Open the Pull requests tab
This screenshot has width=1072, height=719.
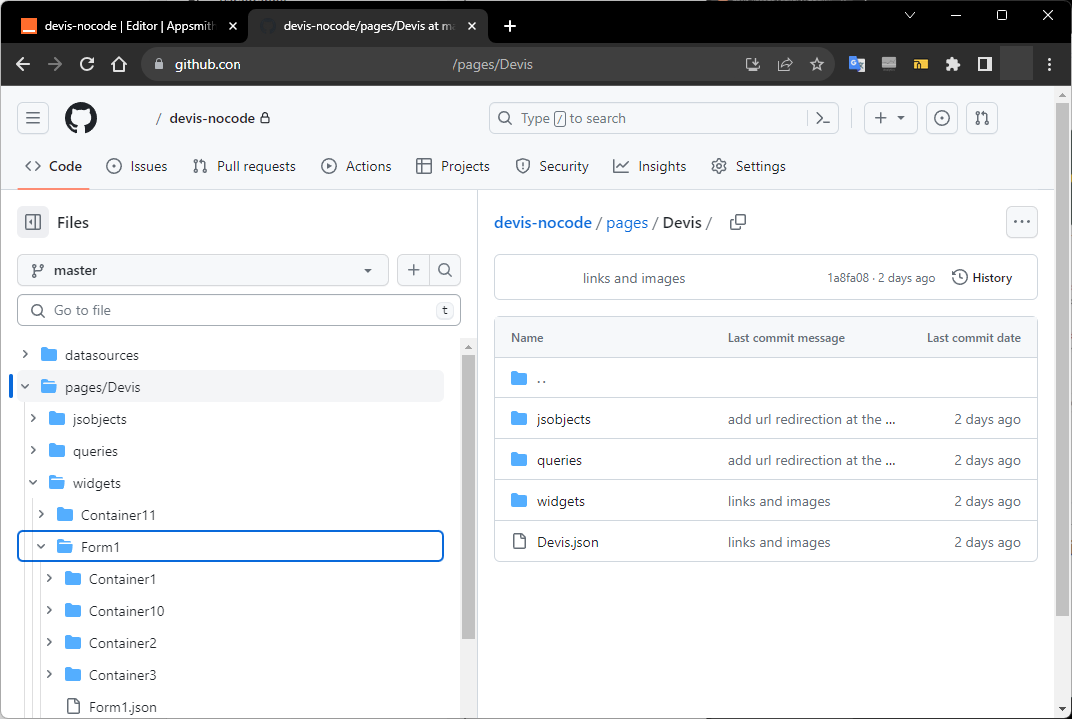(x=244, y=166)
